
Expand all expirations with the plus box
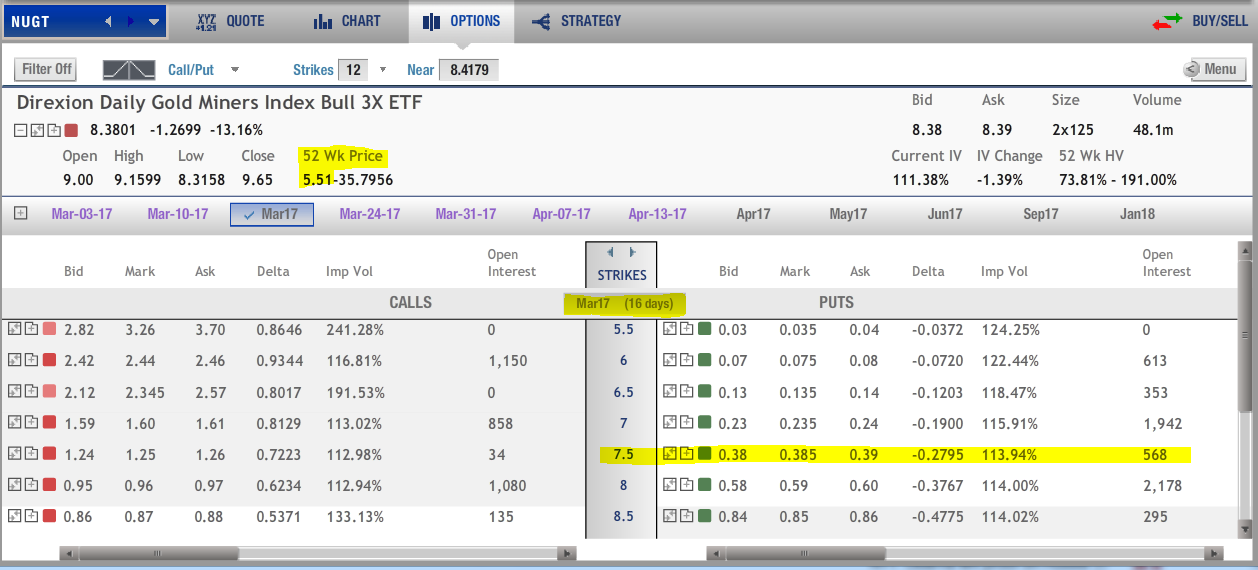(x=21, y=213)
